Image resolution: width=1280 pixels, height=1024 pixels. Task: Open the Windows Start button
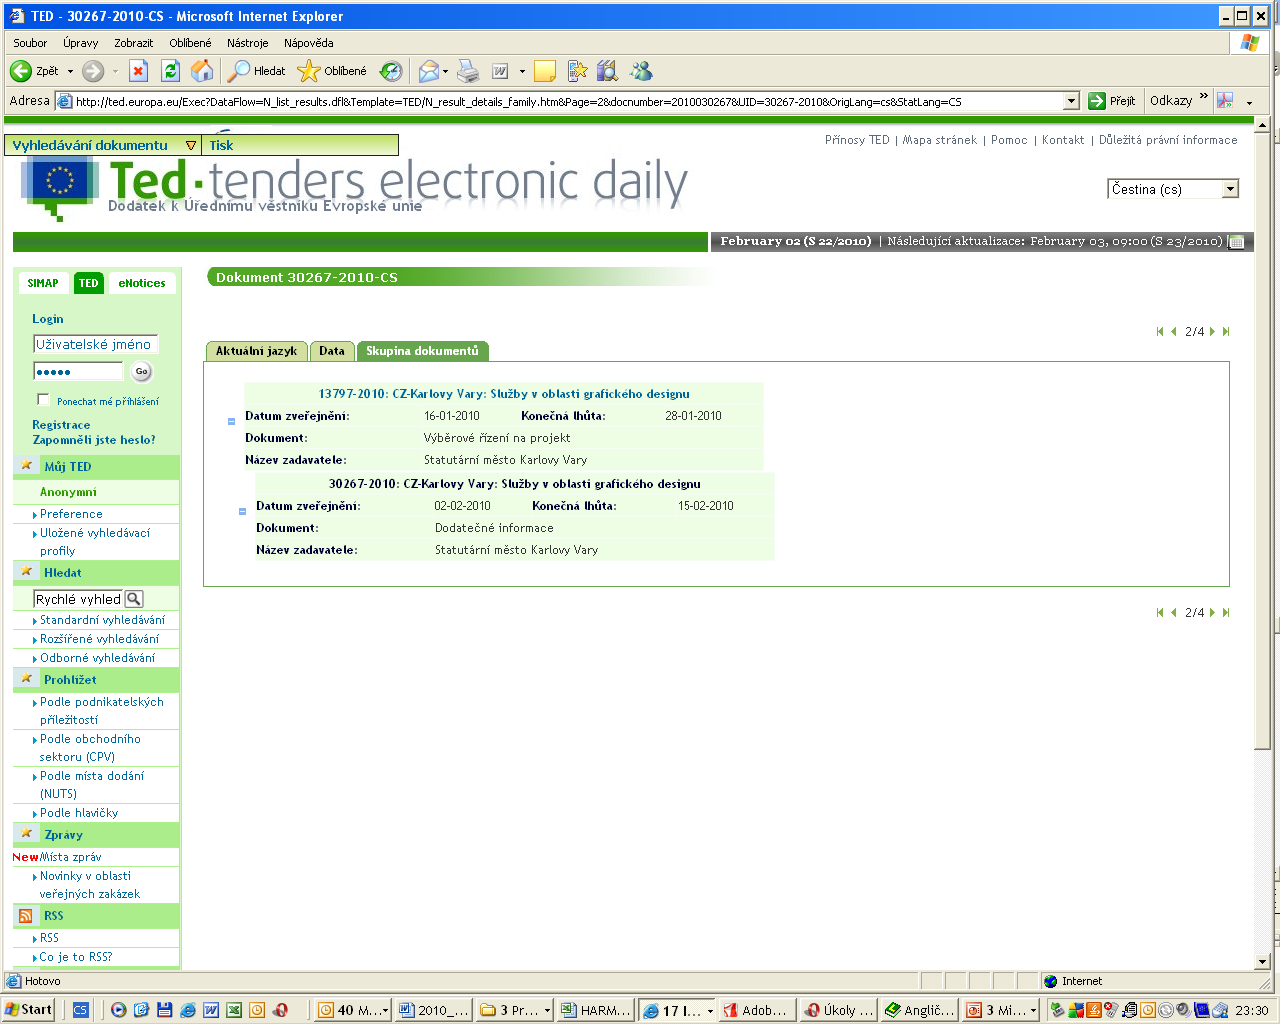[28, 1010]
